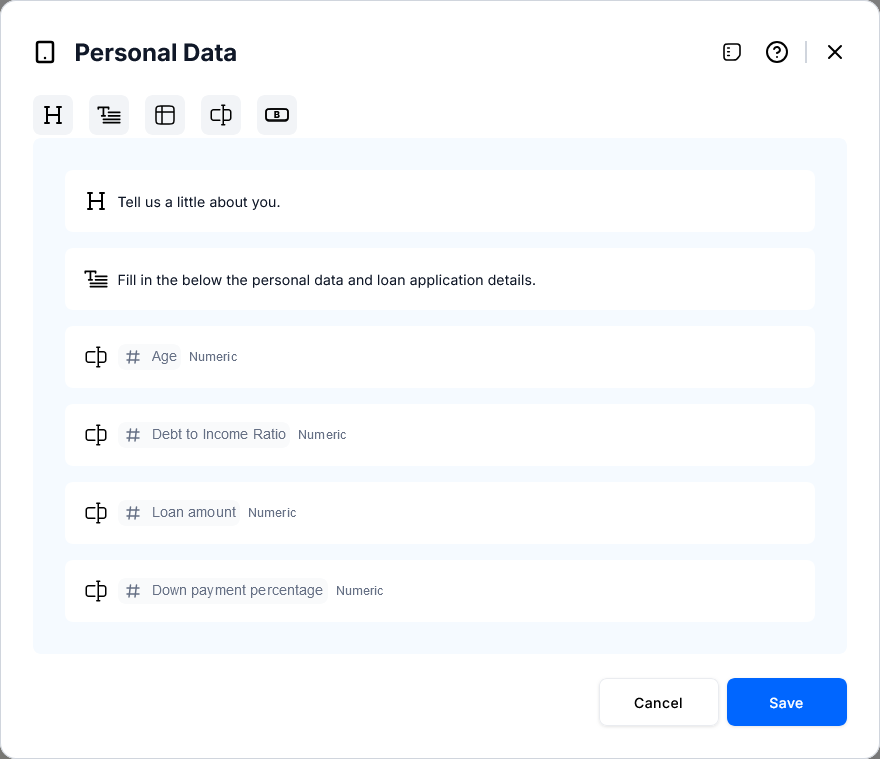The image size is (880, 759).
Task: Add a table element from toolbar
Action: tap(165, 115)
